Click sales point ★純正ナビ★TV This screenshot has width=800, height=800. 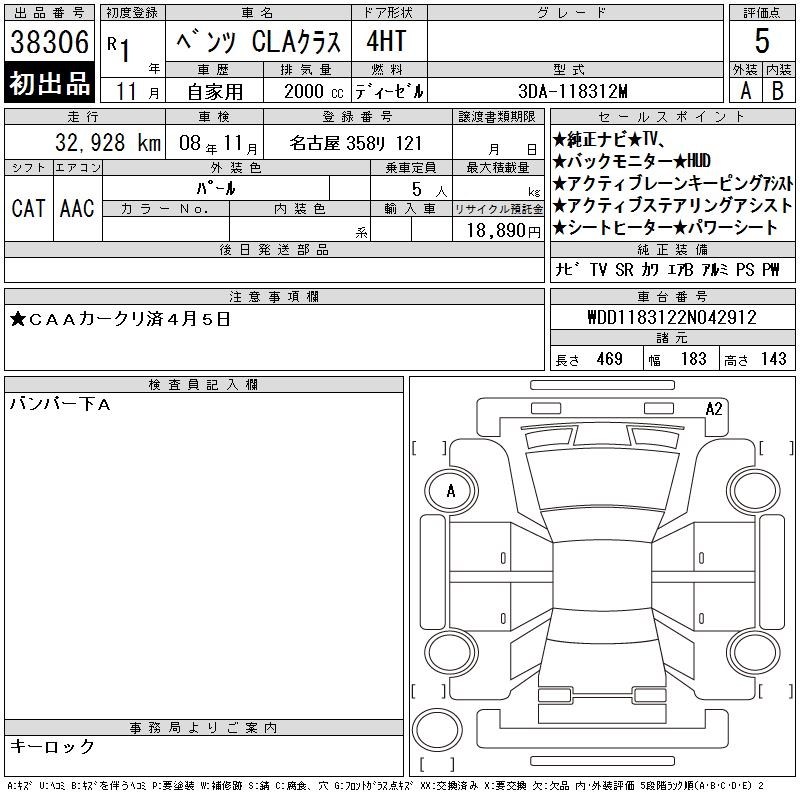coord(608,139)
